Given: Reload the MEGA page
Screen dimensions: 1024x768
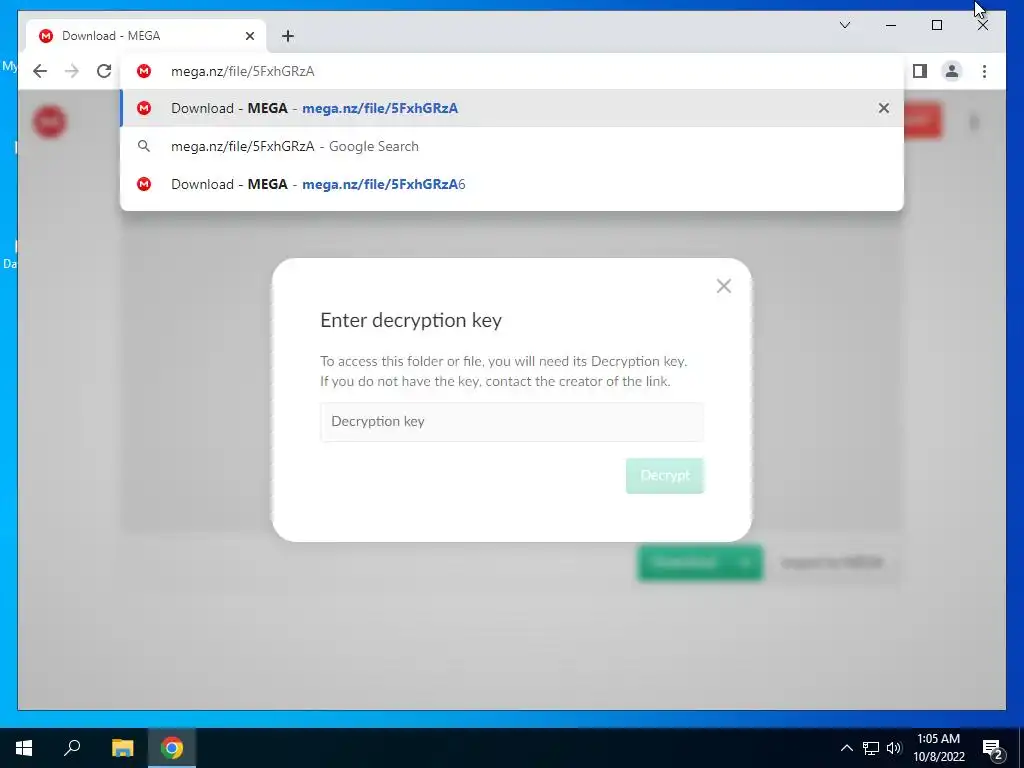Looking at the screenshot, I should 104,71.
